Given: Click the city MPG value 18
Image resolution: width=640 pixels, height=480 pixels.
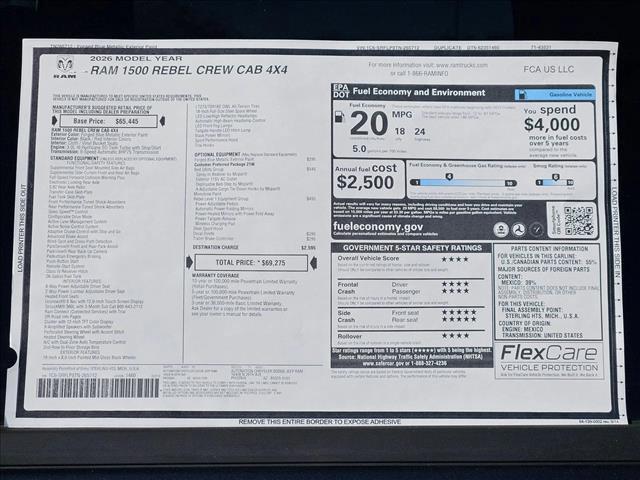Looking at the screenshot, I should (400, 131).
